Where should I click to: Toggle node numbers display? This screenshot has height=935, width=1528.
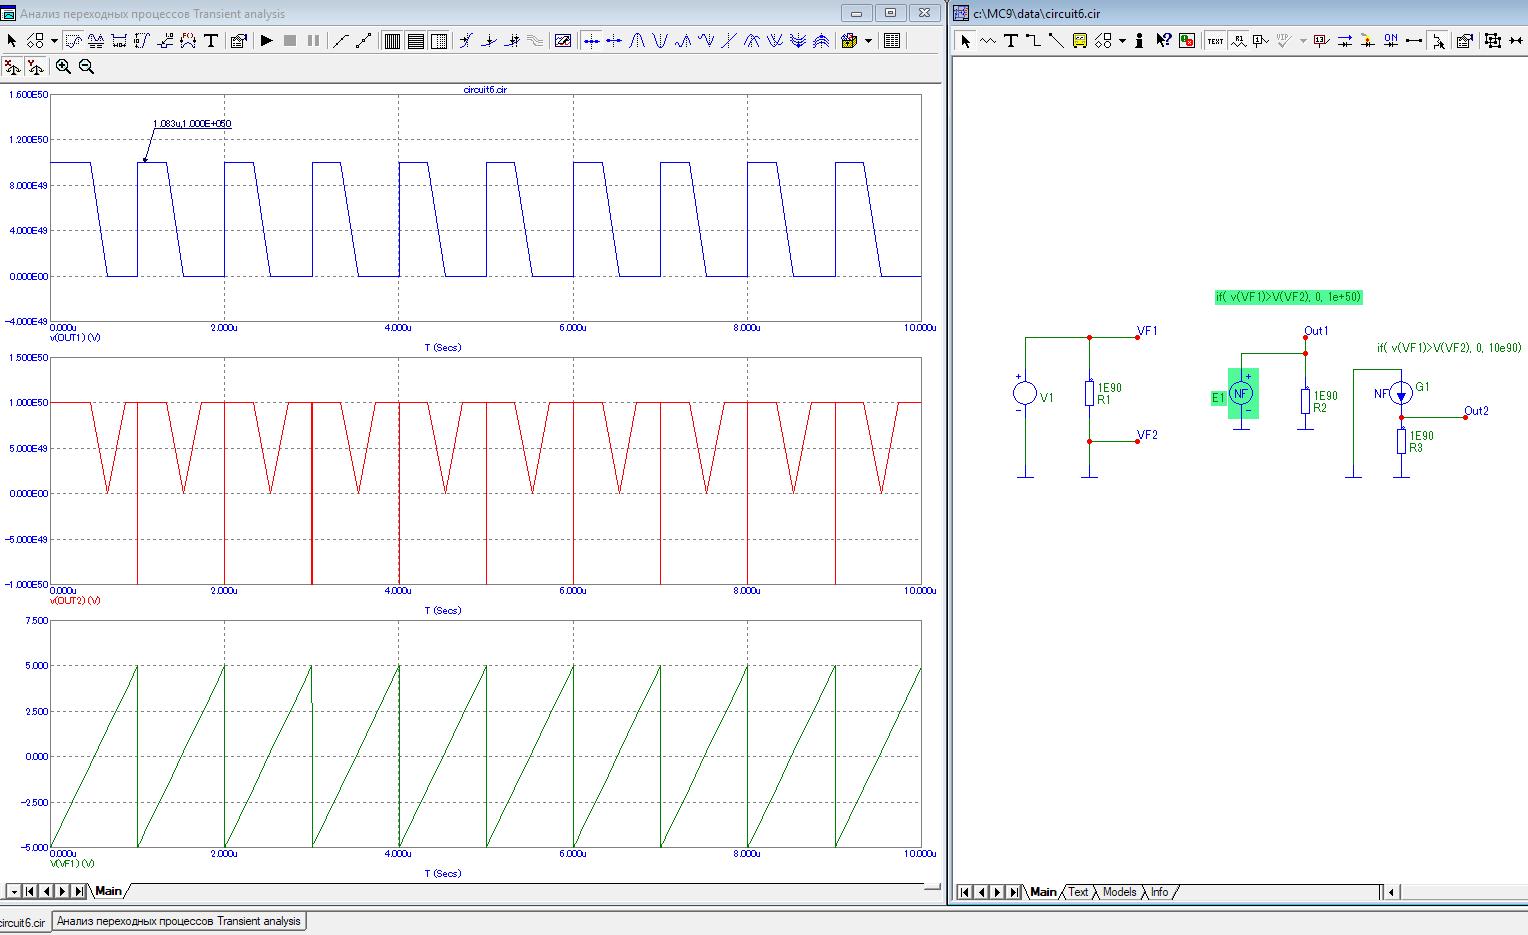[1260, 41]
